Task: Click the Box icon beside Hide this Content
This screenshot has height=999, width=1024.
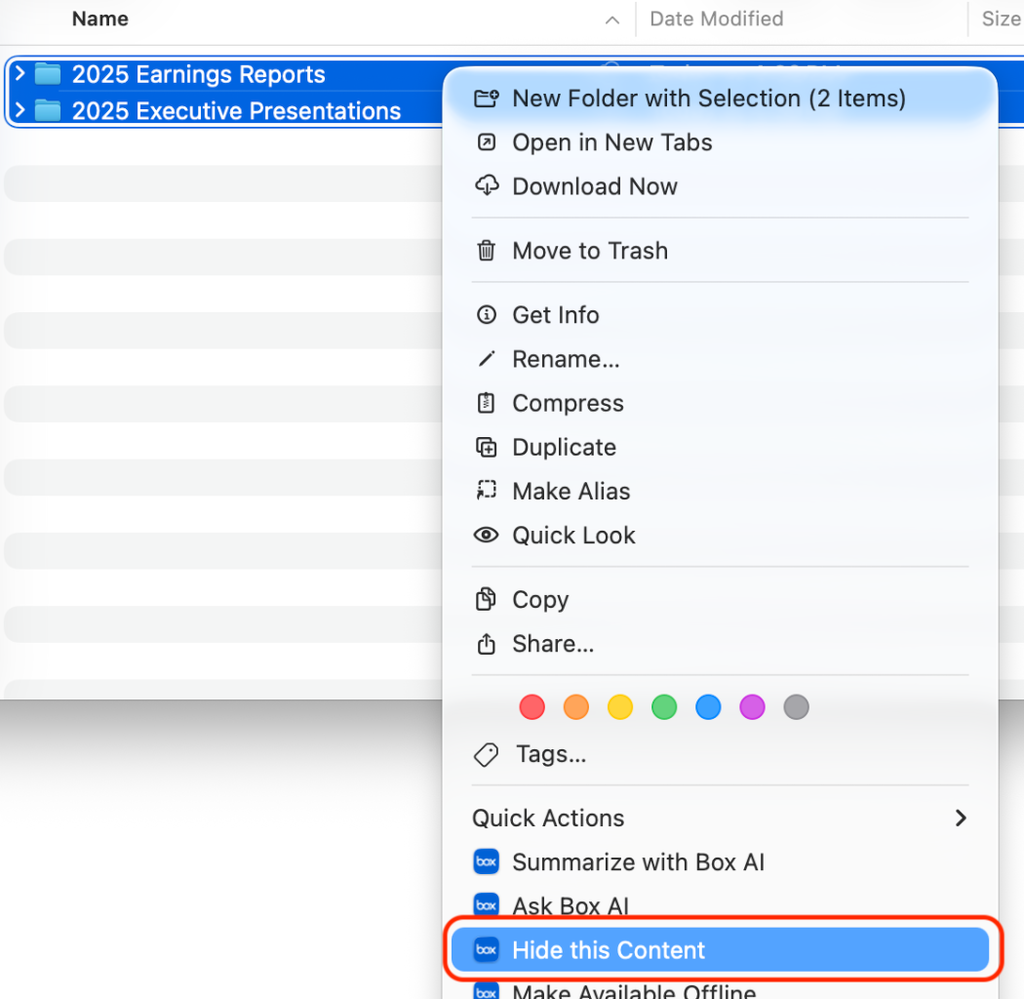Action: pos(486,950)
